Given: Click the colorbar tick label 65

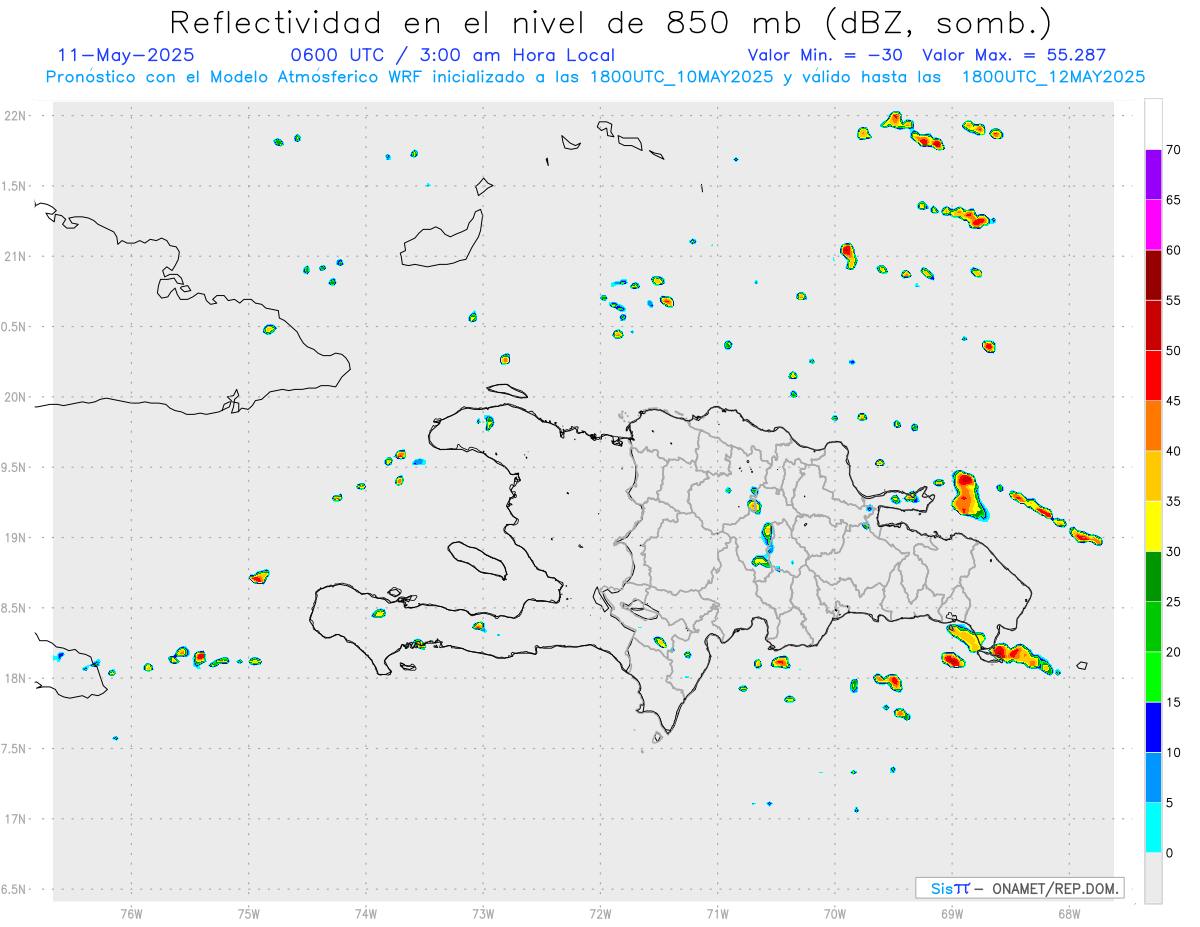Looking at the screenshot, I should [1173, 200].
